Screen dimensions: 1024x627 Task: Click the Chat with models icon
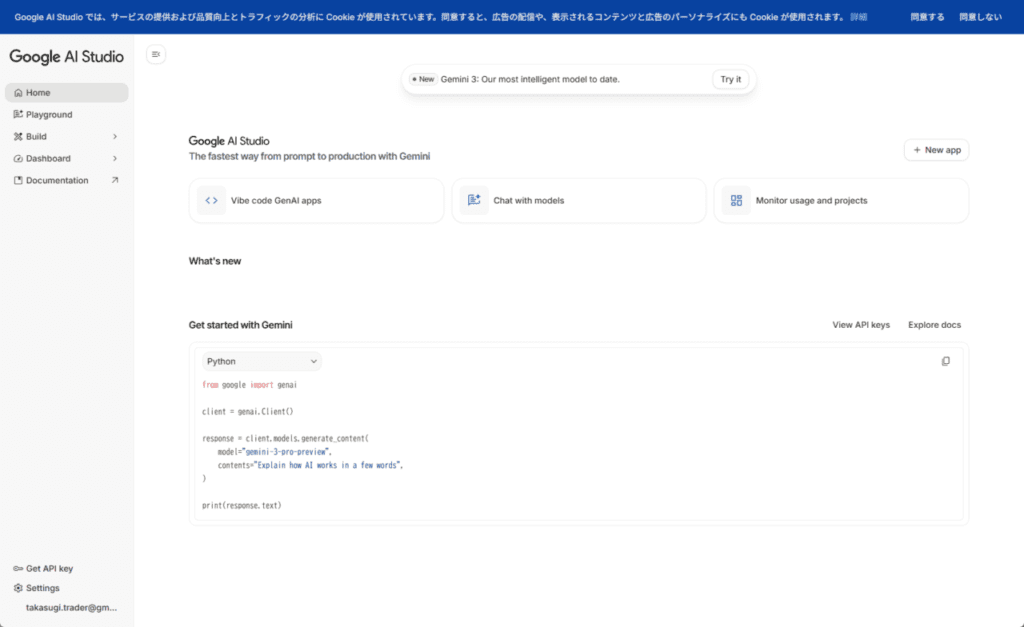[x=474, y=201]
